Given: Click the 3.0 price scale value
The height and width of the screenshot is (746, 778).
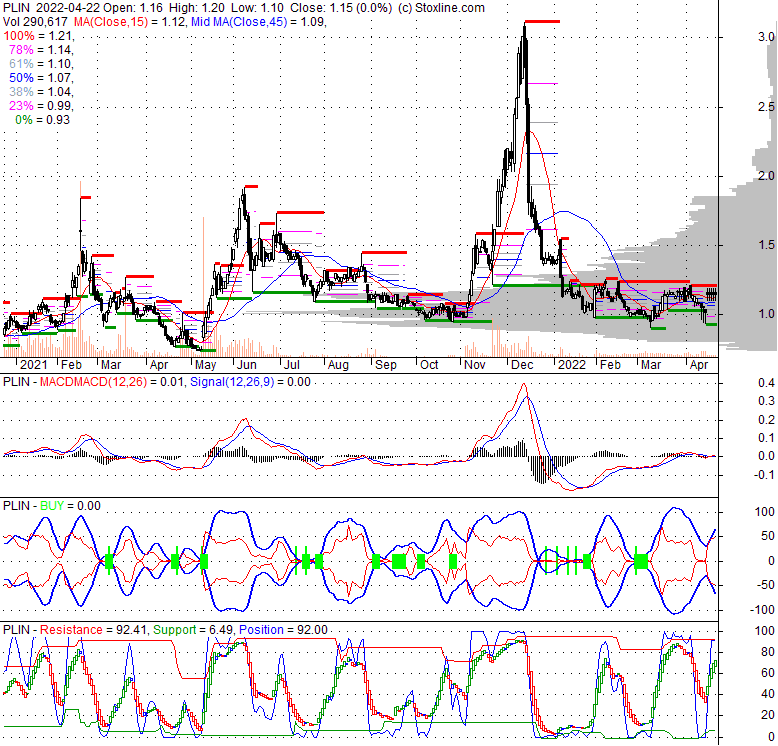Looking at the screenshot, I should coord(766,37).
